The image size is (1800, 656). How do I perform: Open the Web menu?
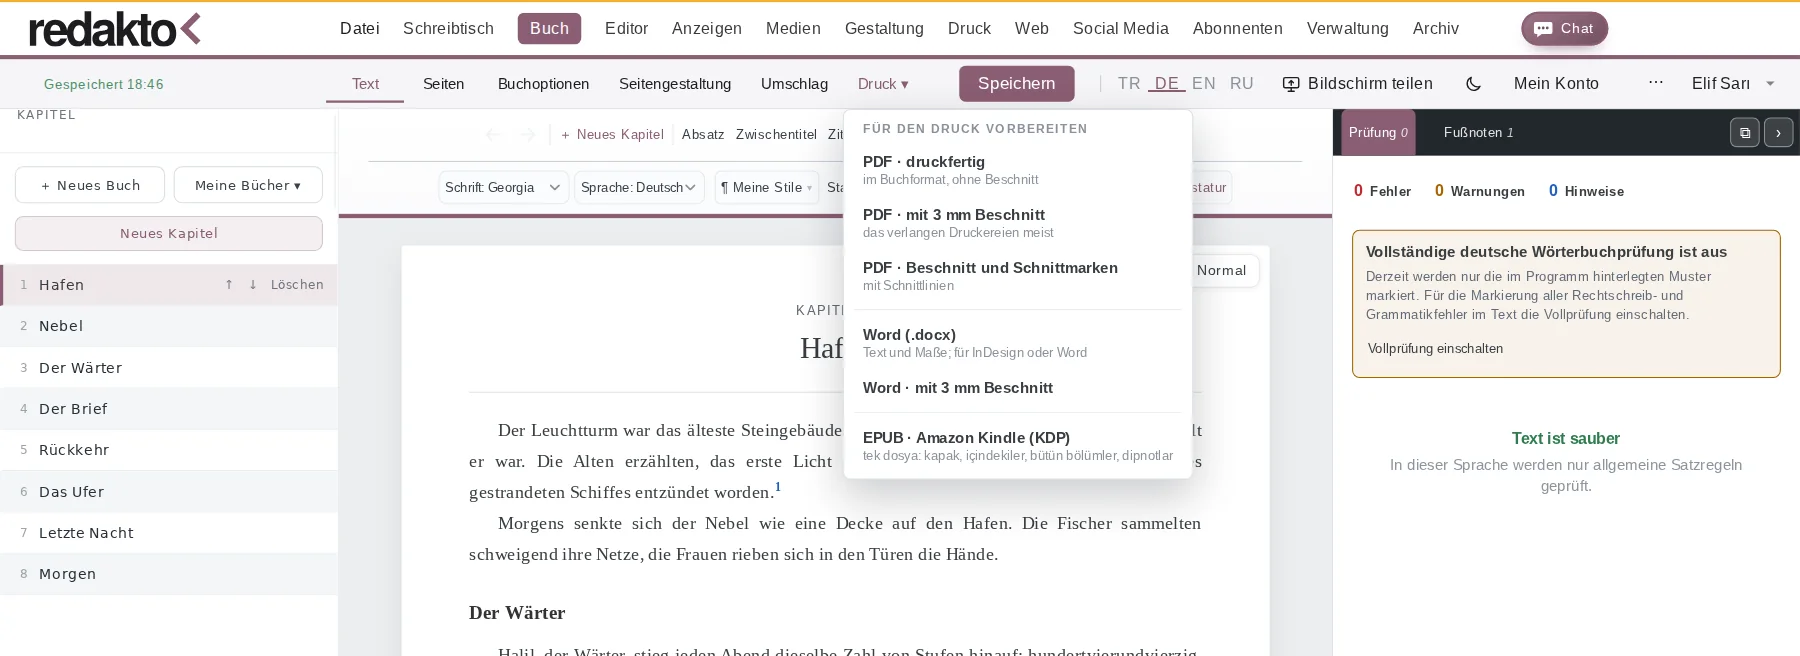[1031, 29]
